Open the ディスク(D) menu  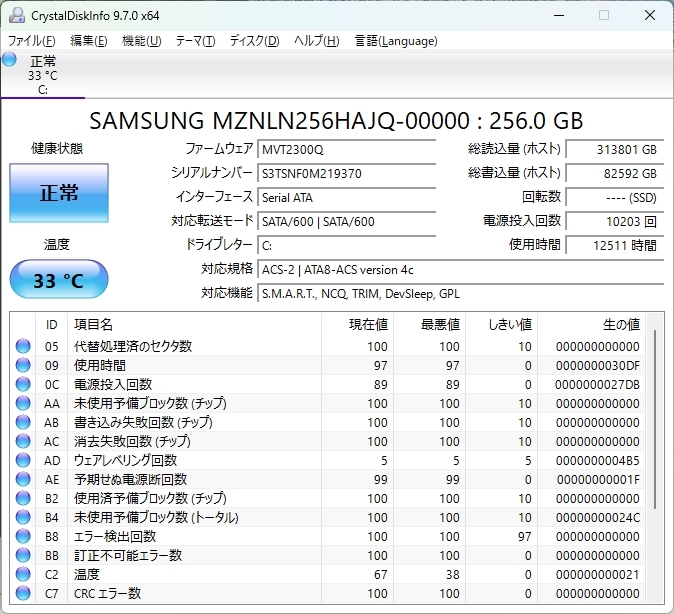(254, 41)
